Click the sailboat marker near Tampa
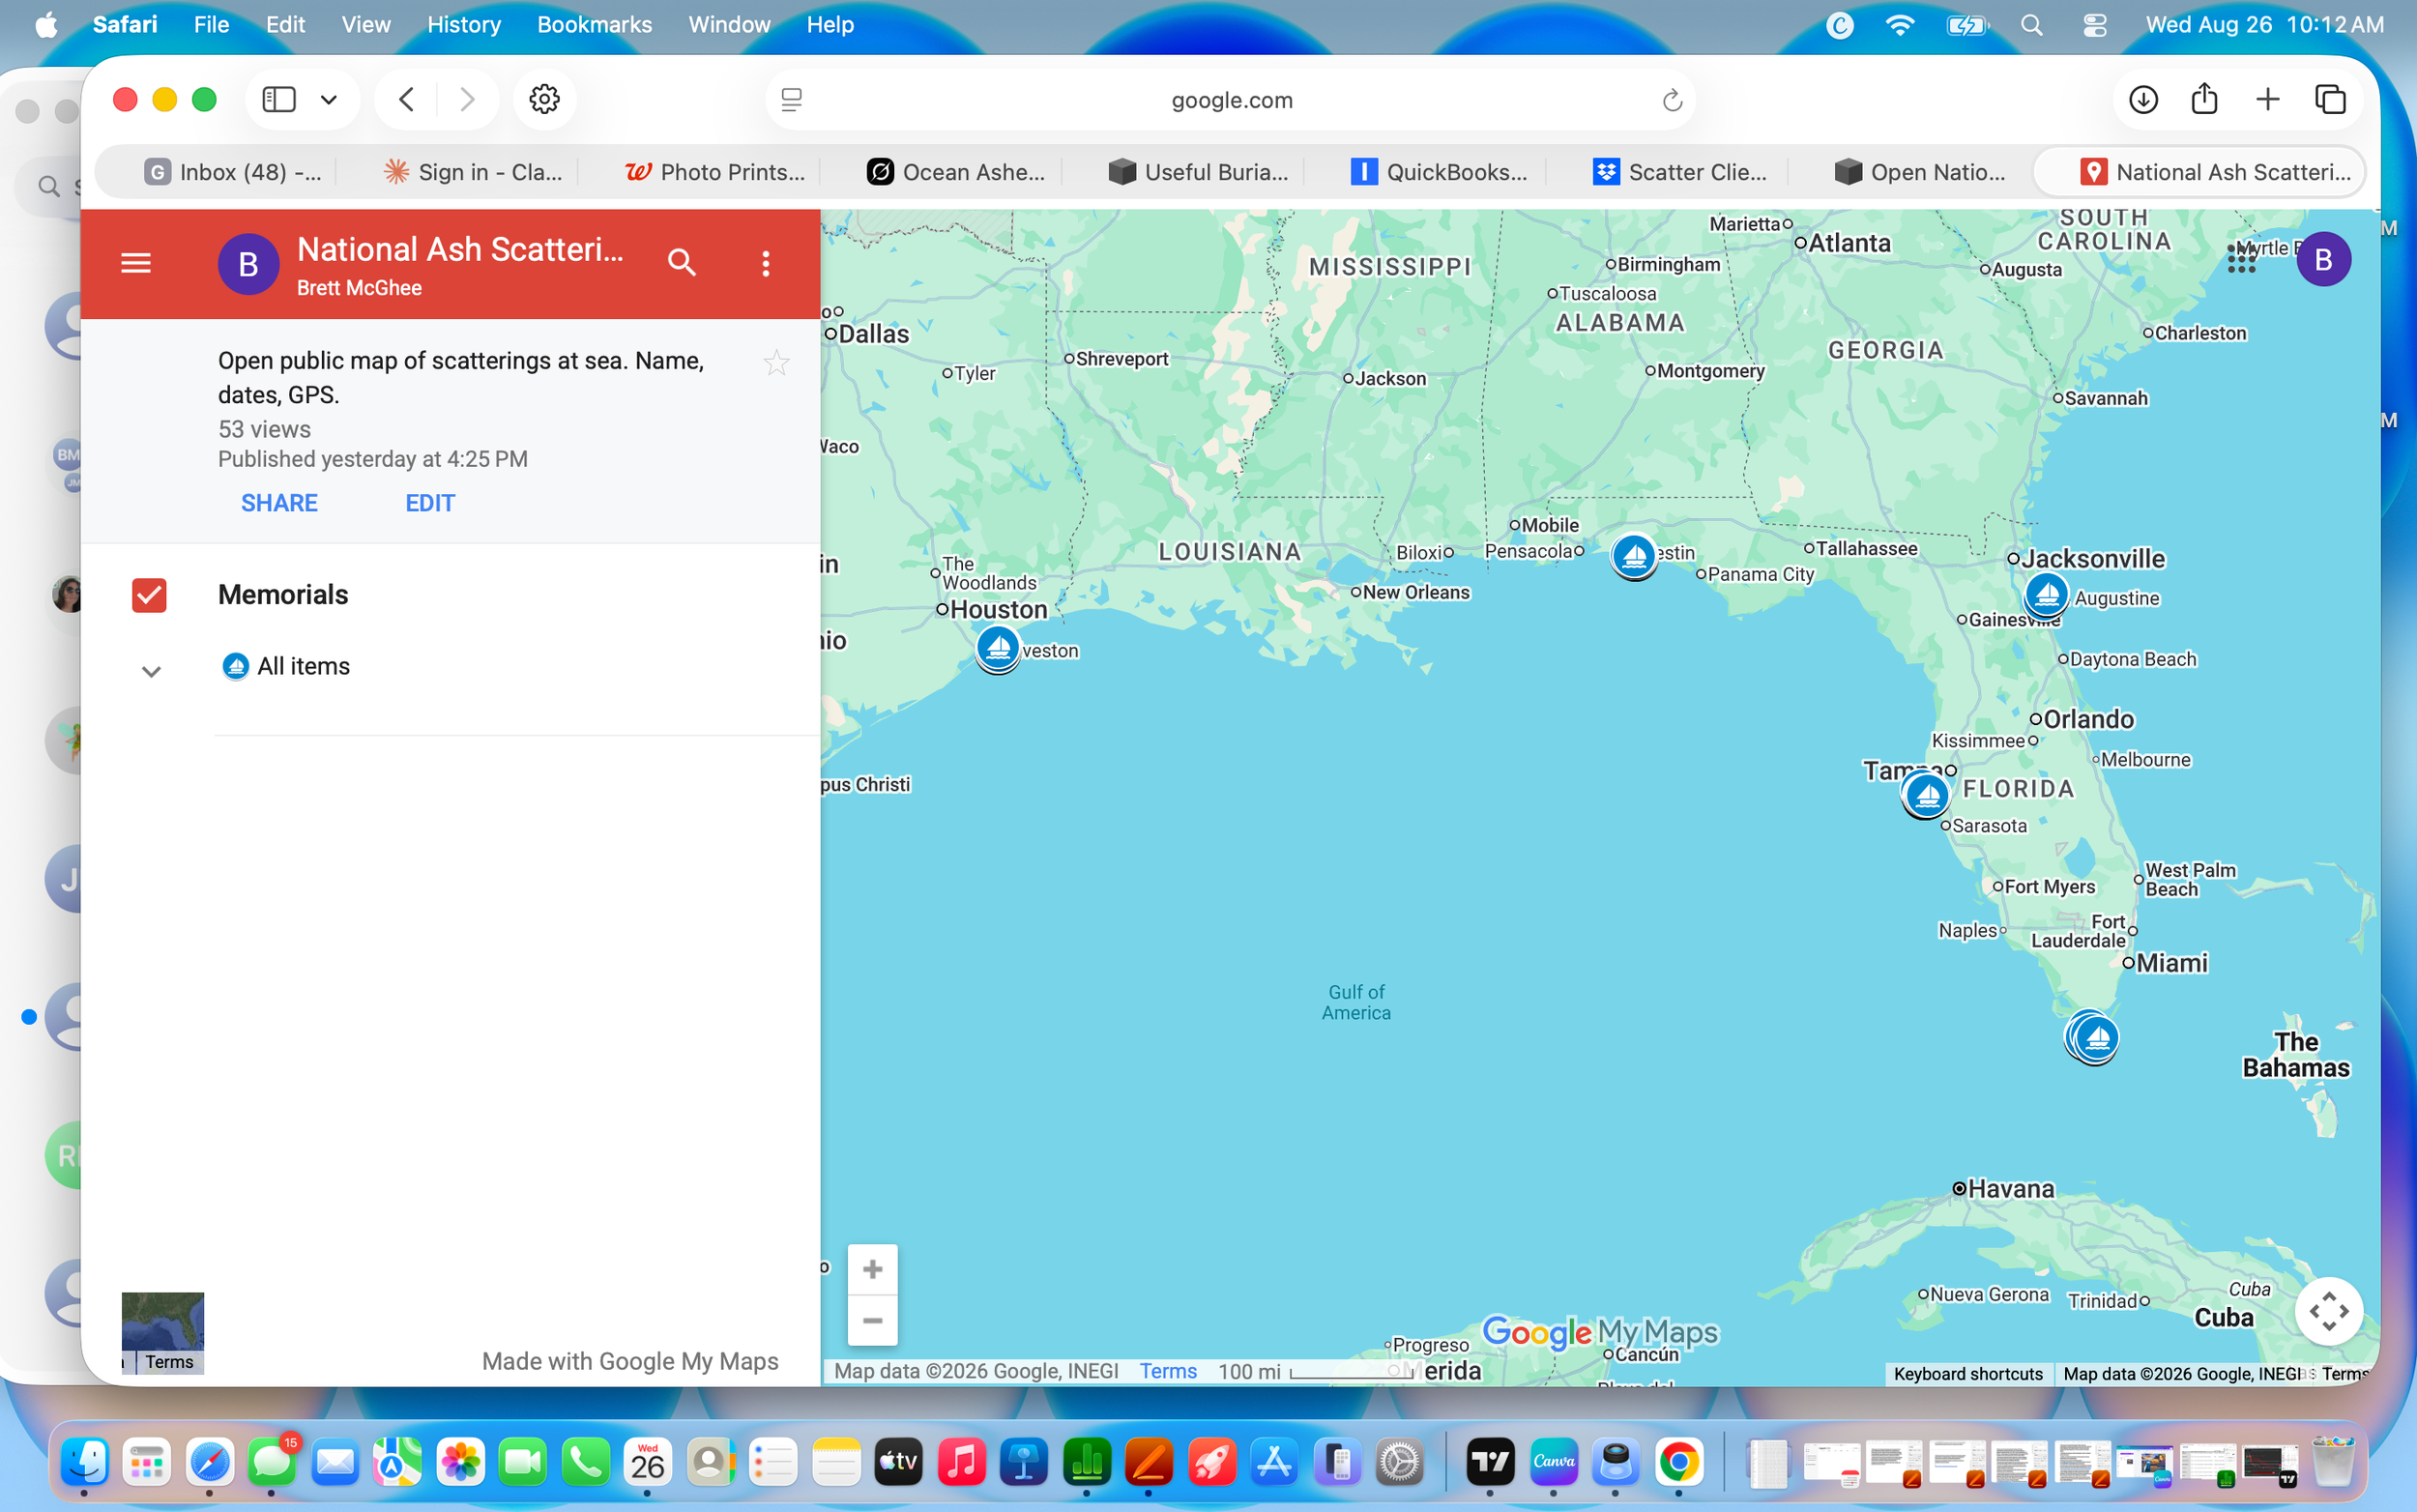The height and width of the screenshot is (1512, 2417). tap(1926, 795)
